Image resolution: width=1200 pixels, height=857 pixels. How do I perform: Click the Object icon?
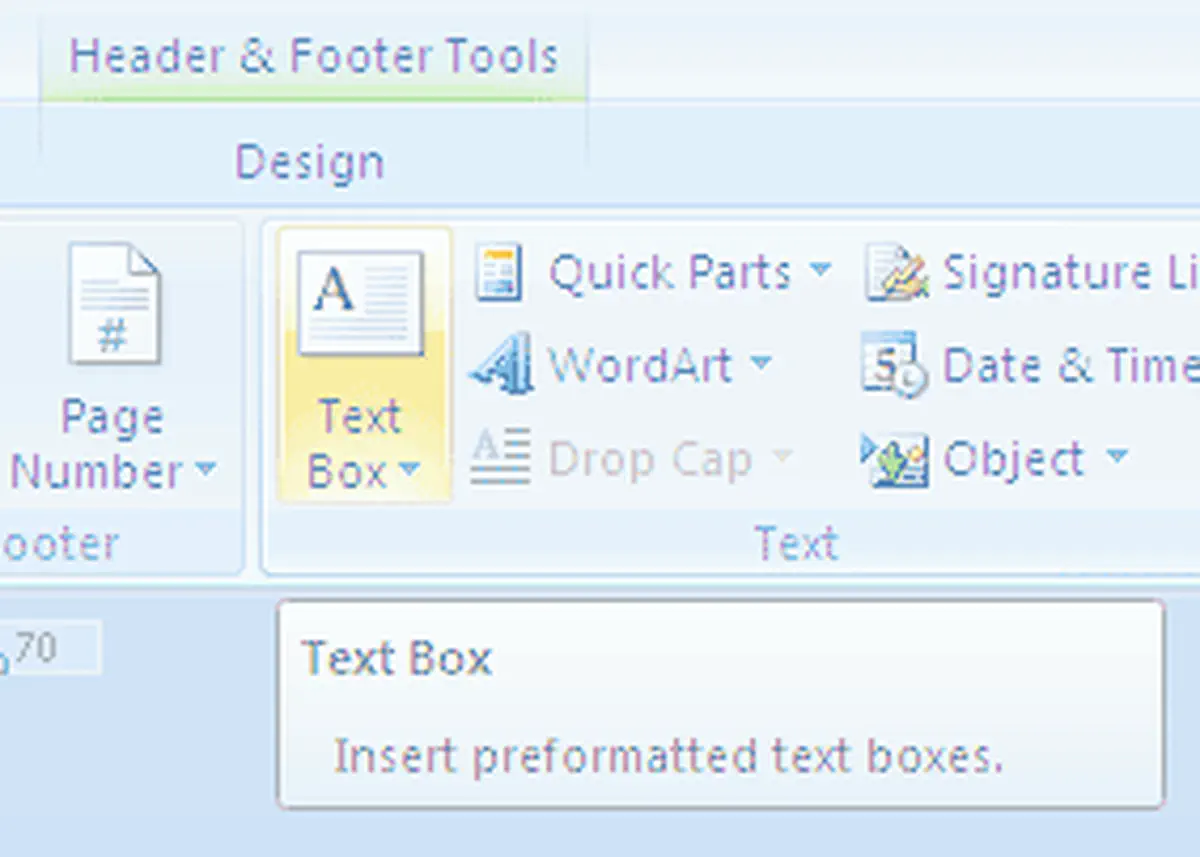(894, 460)
